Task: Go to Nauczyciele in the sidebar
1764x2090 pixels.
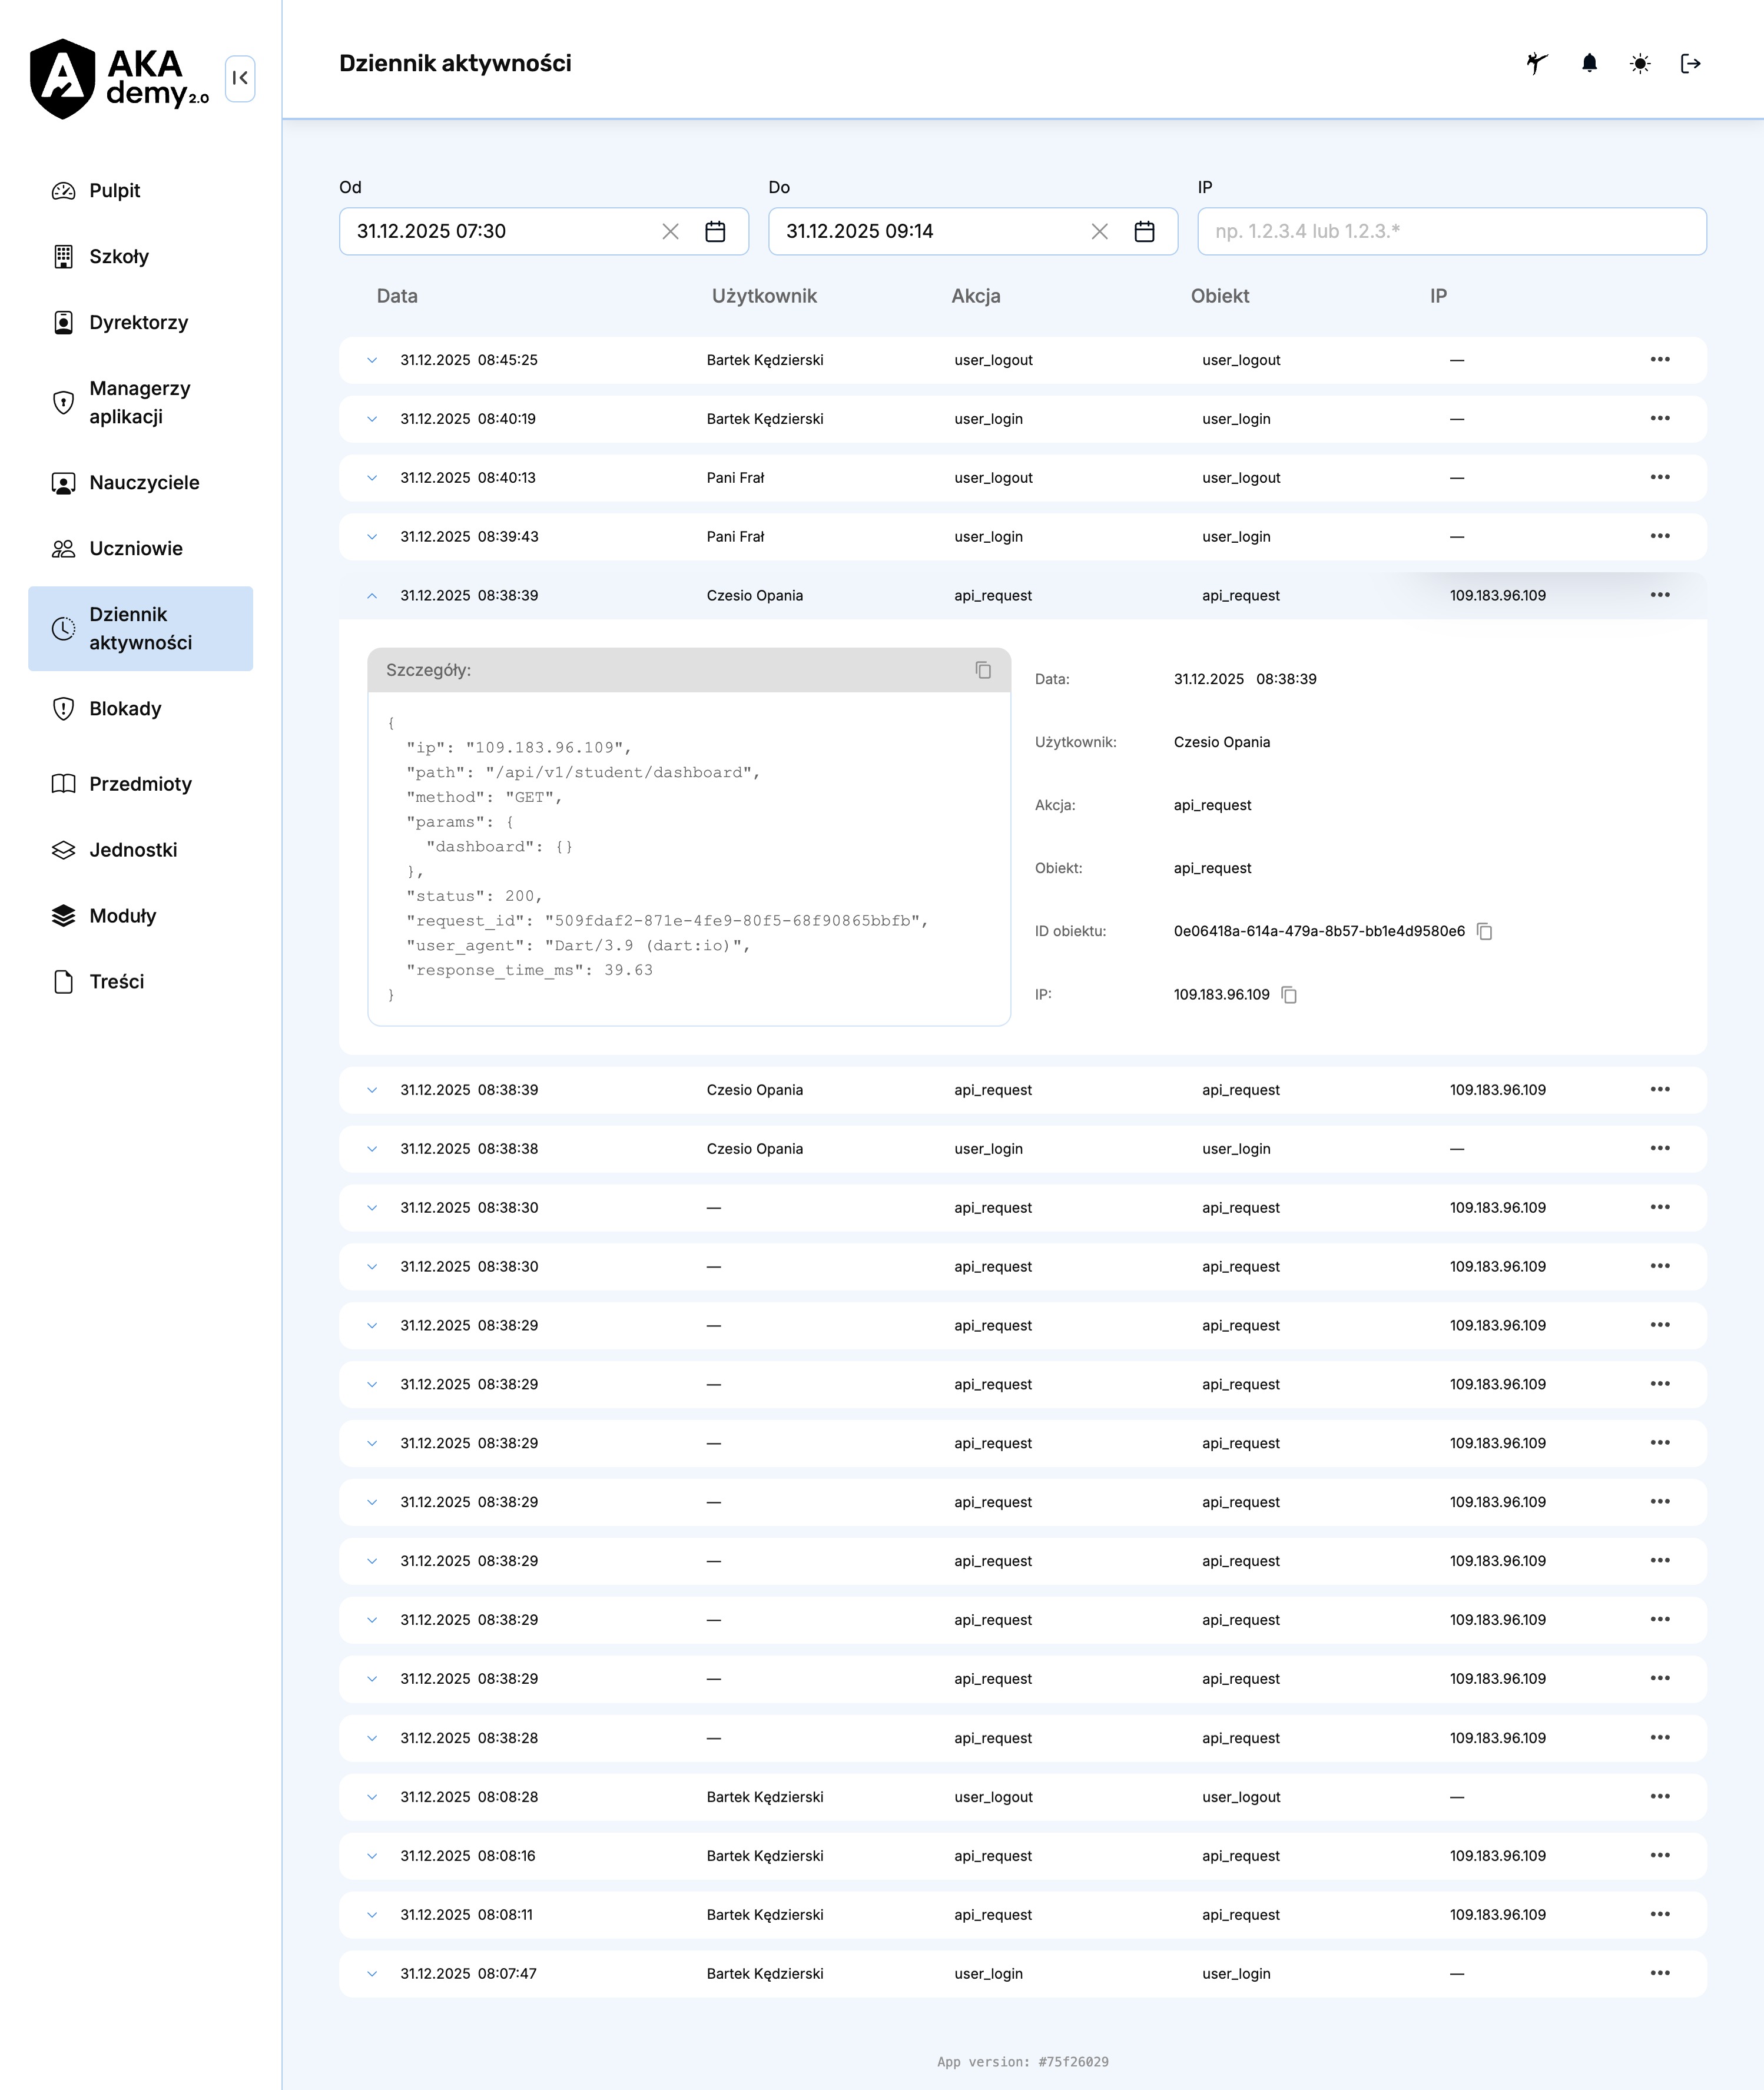Action: (144, 483)
